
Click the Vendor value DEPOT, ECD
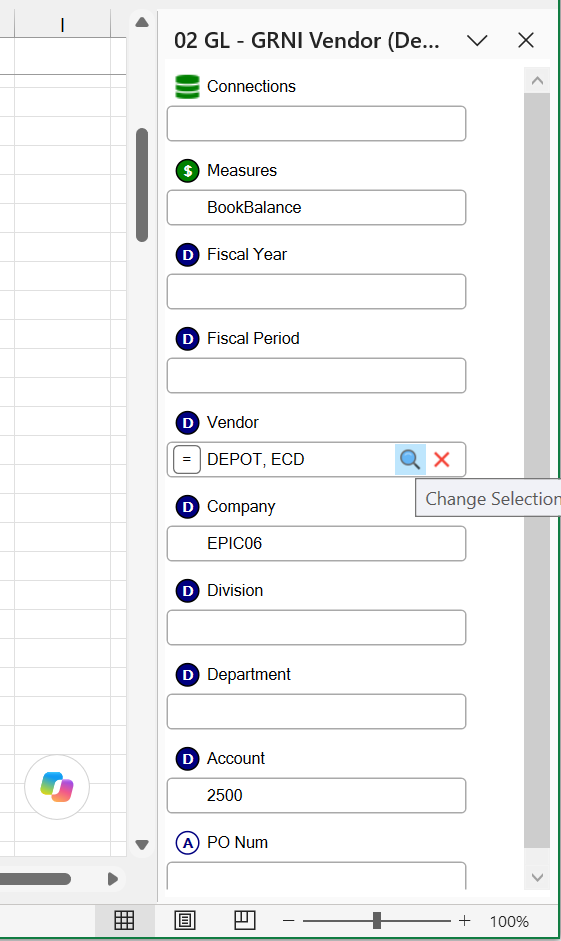(256, 460)
